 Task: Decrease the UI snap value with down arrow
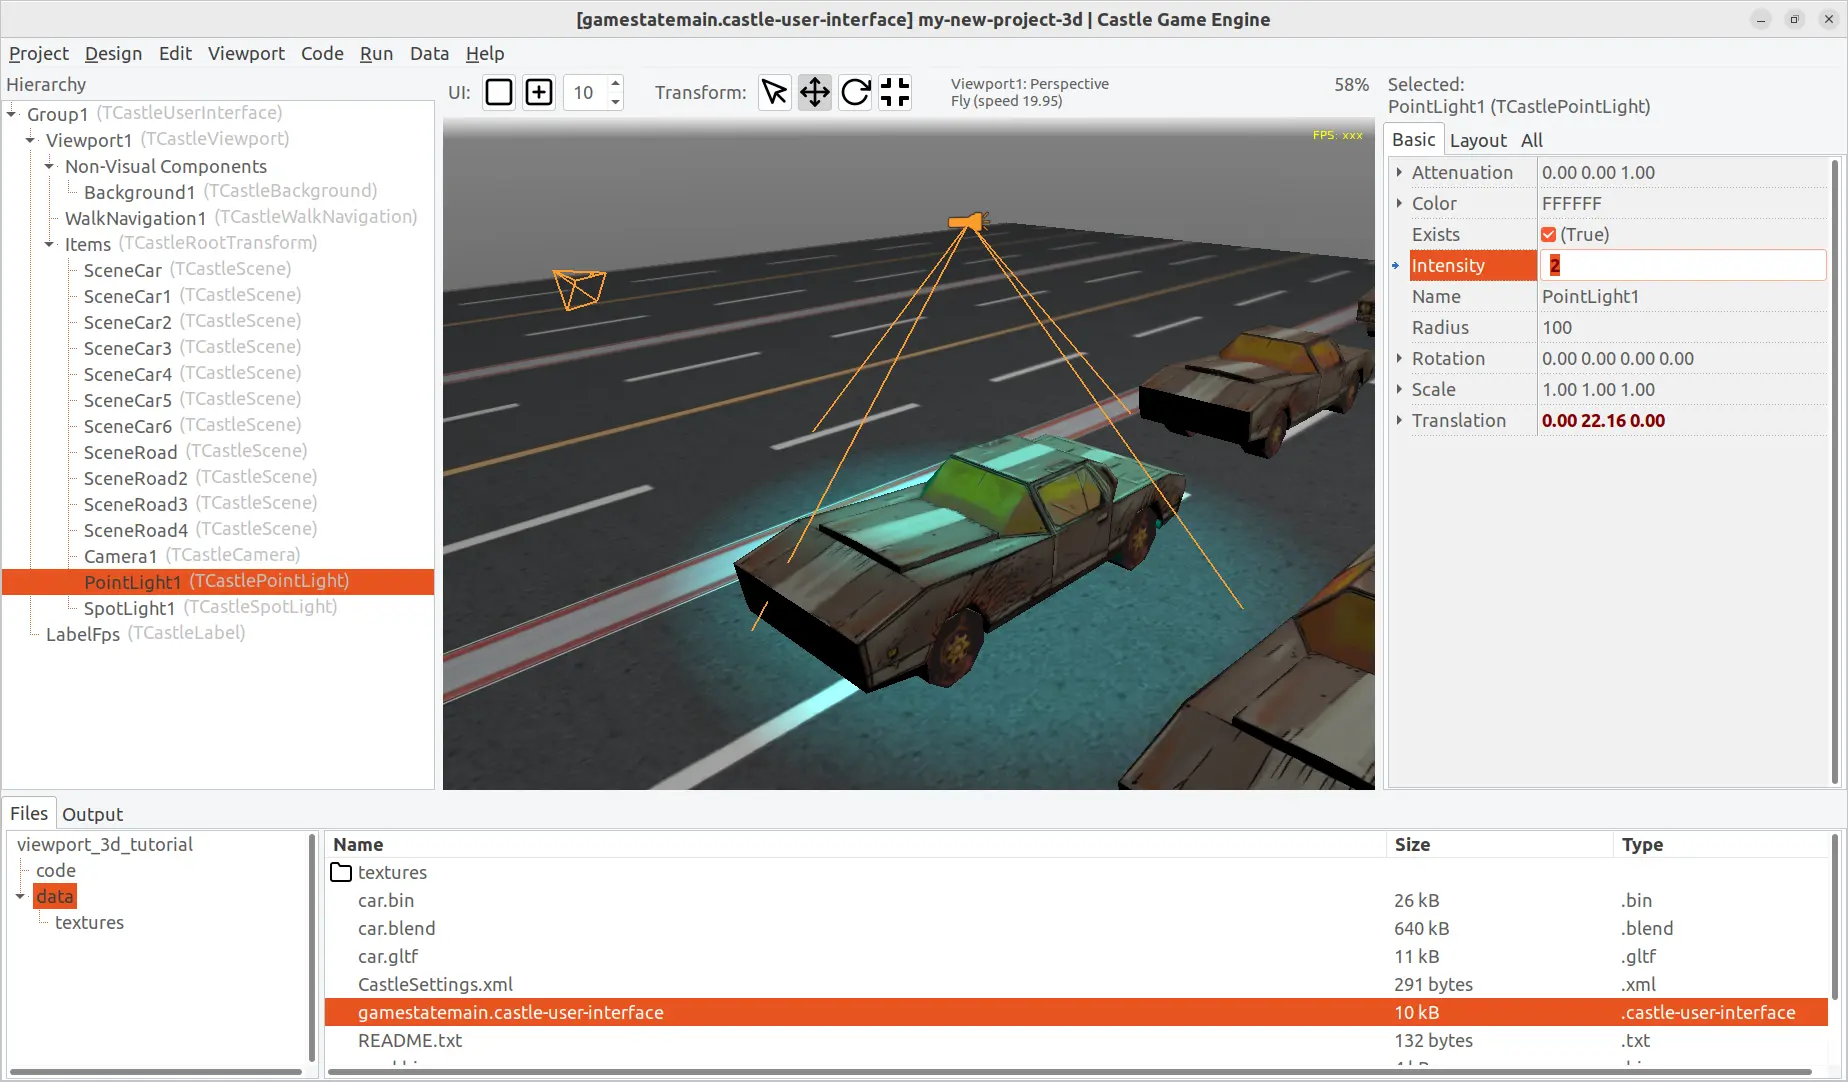[x=615, y=102]
